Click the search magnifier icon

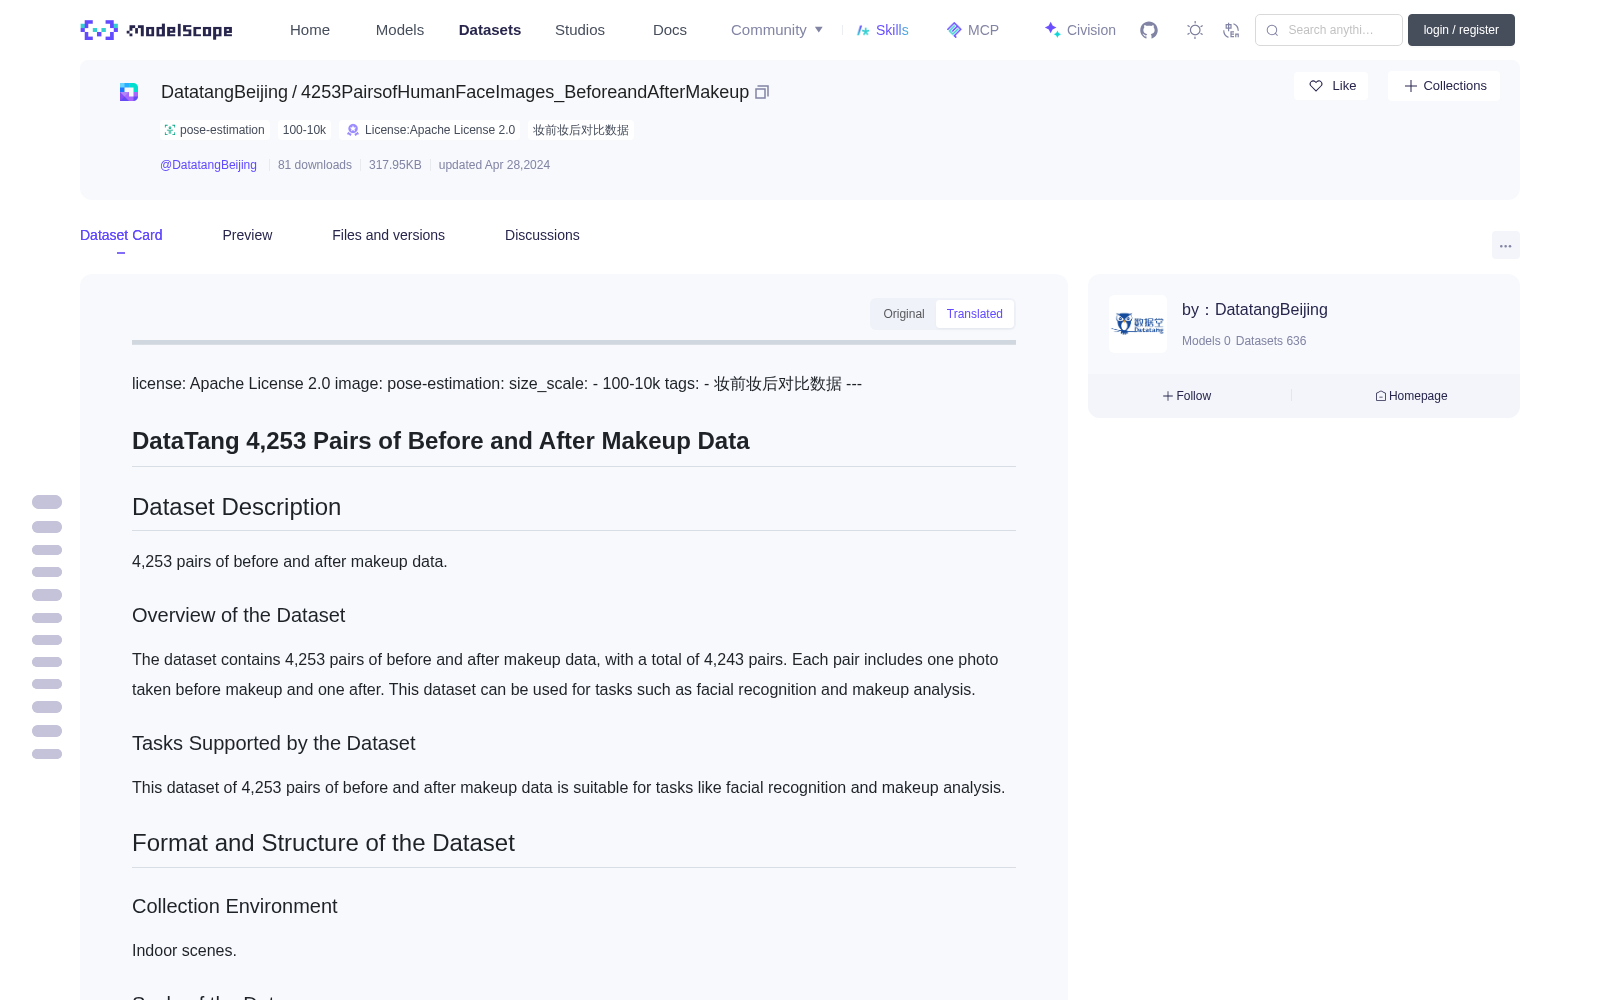(x=1272, y=30)
